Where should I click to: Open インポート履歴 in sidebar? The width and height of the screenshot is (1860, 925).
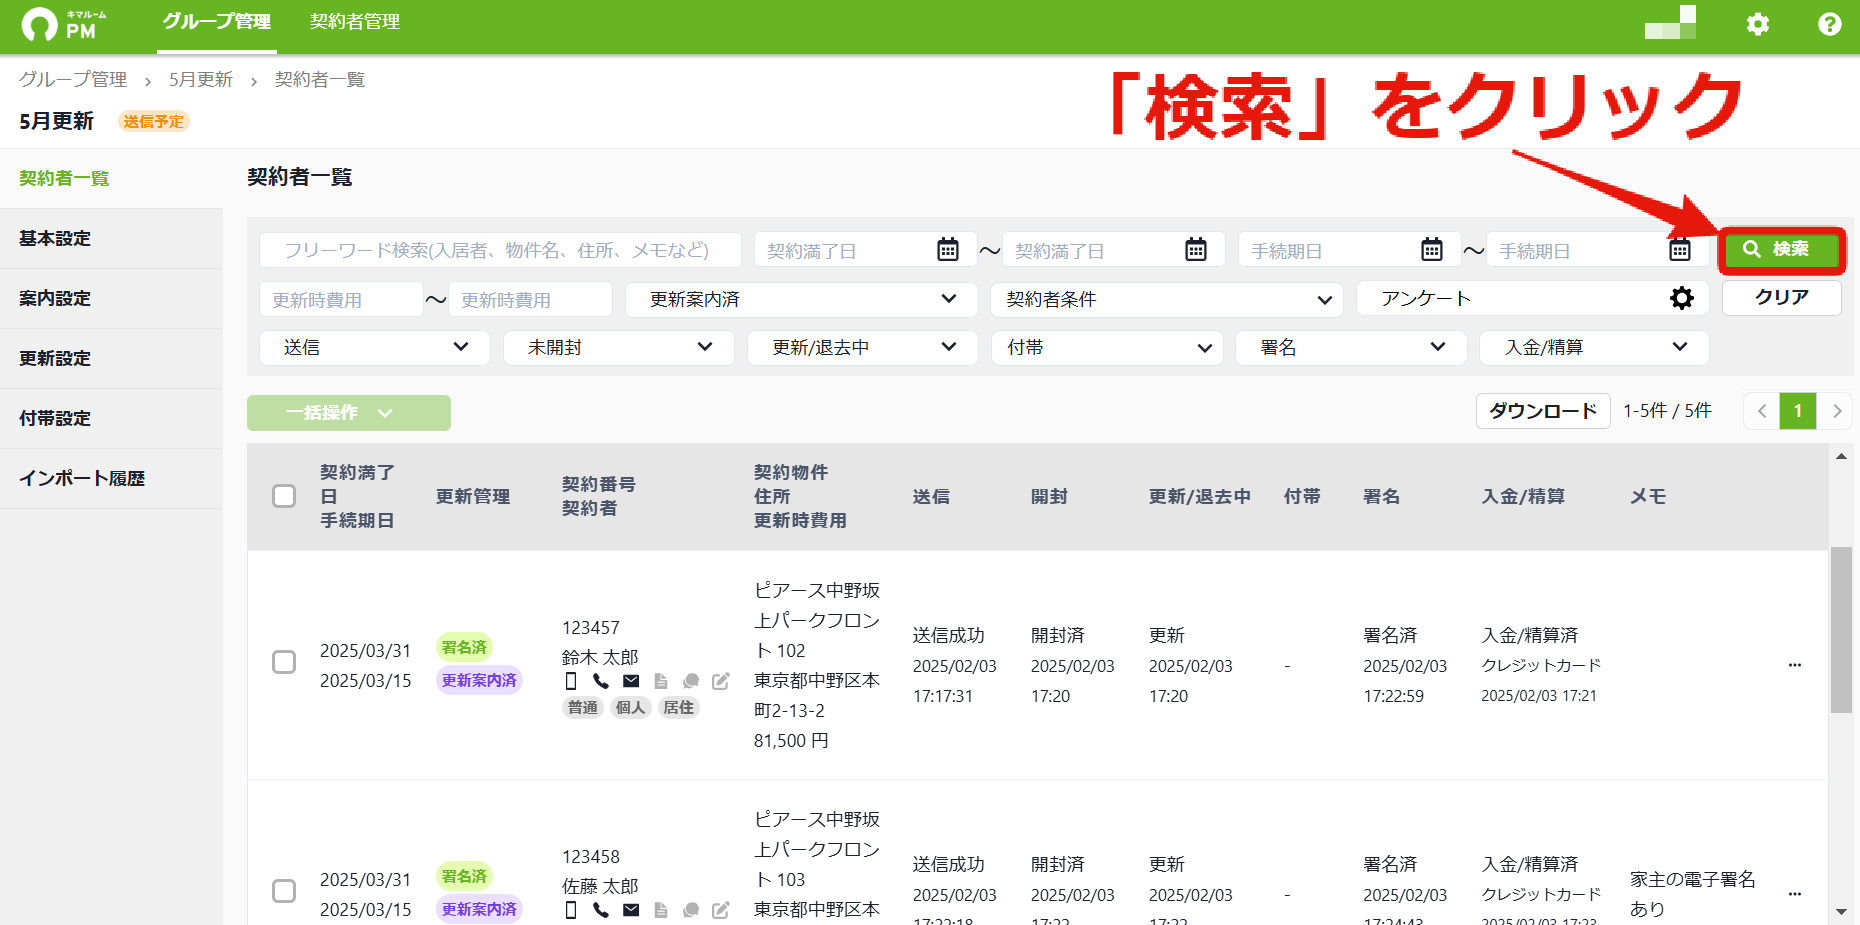[x=111, y=478]
